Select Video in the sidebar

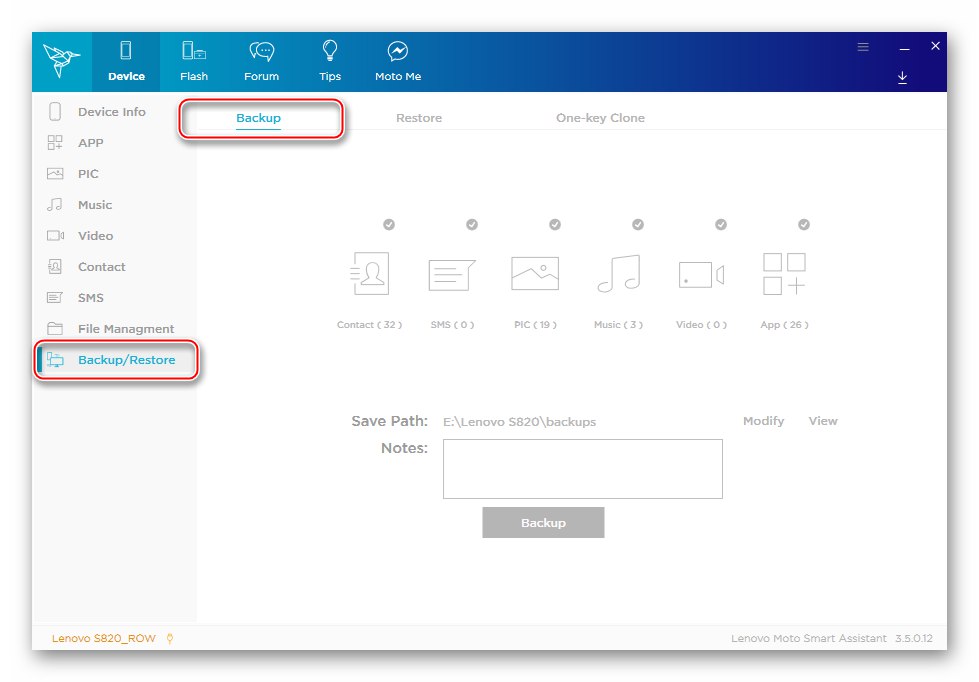pos(114,235)
